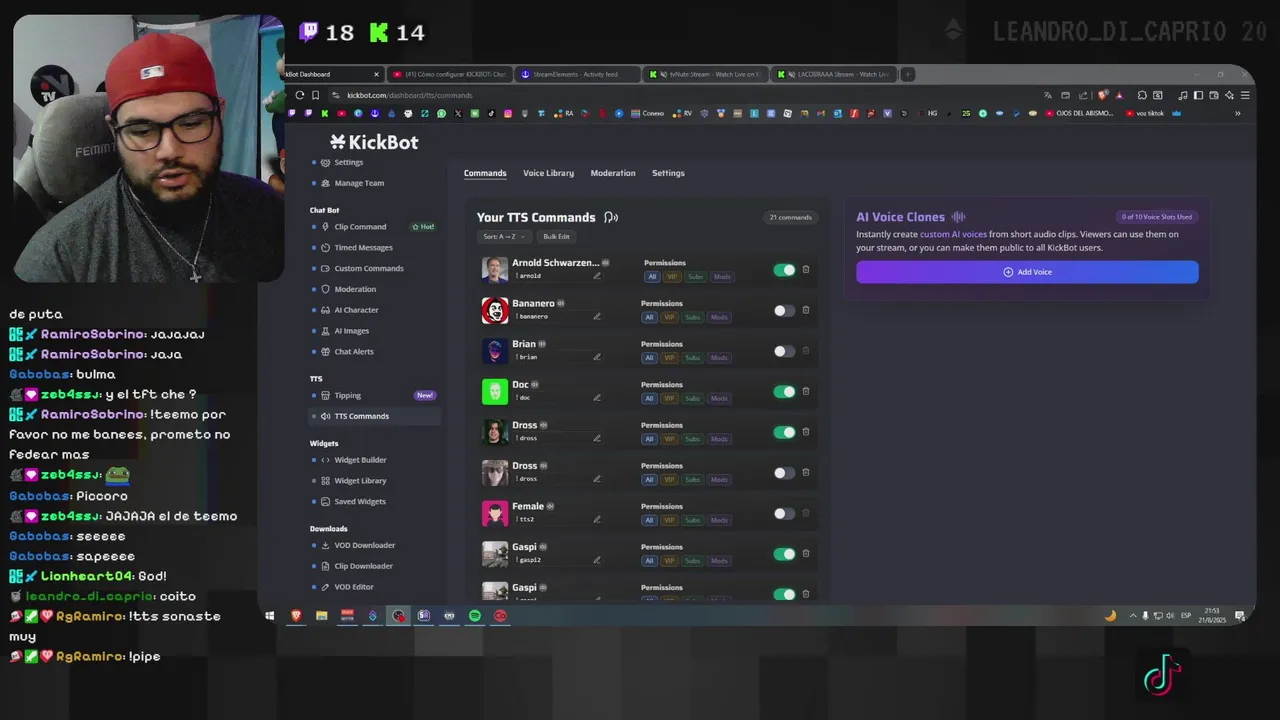The height and width of the screenshot is (720, 1280).
Task: Enable the Female tts2 command
Action: click(784, 513)
